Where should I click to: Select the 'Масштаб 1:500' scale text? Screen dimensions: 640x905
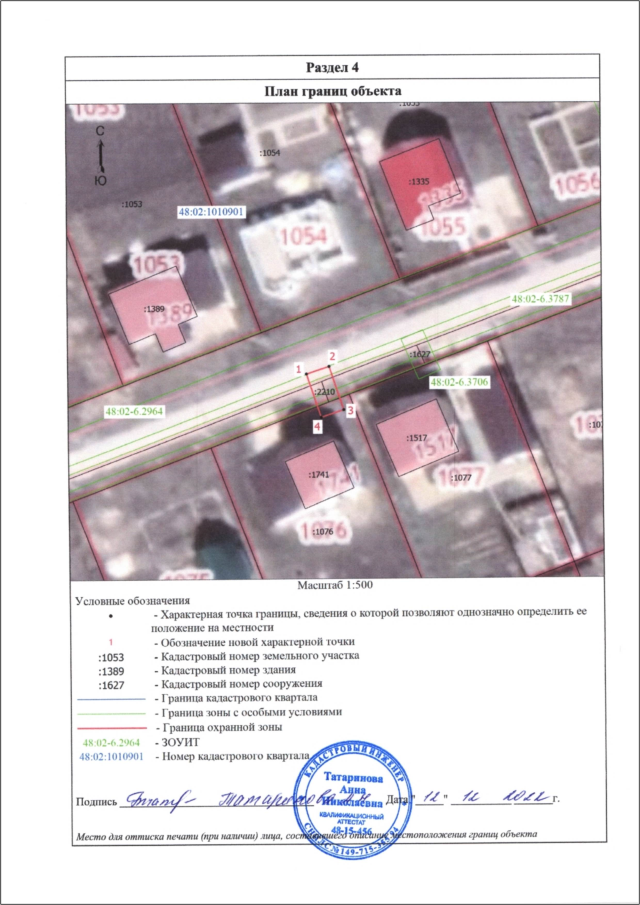click(335, 585)
